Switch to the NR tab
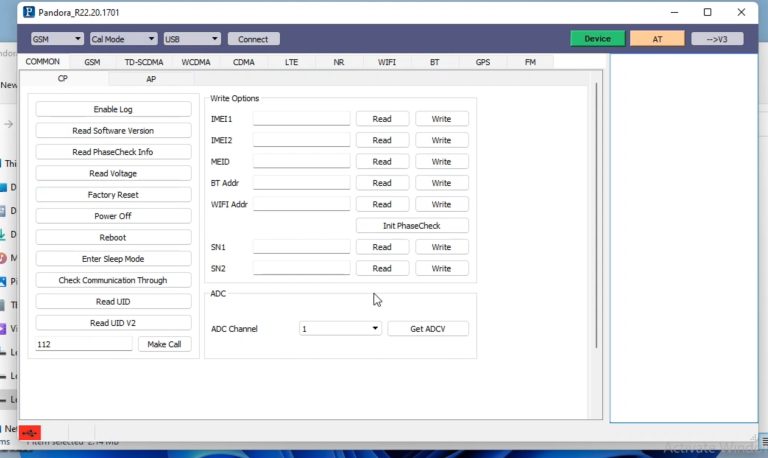 pyautogui.click(x=338, y=62)
